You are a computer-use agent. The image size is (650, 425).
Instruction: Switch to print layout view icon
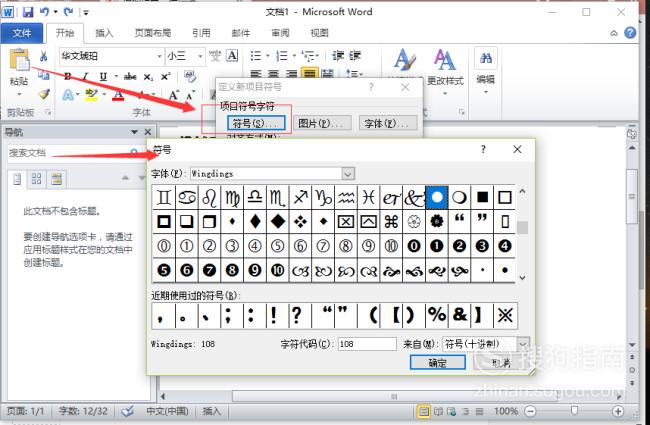pyautogui.click(x=424, y=411)
